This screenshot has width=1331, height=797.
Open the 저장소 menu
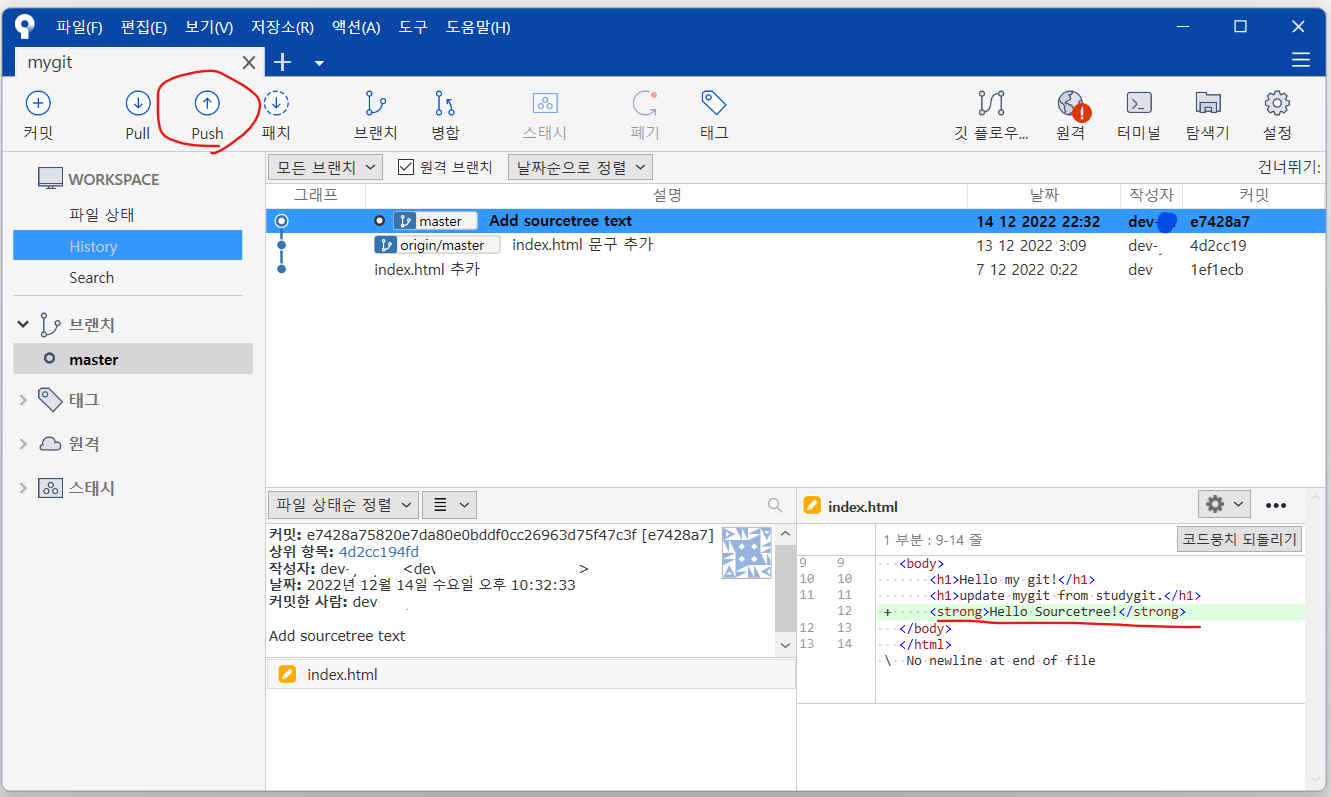pyautogui.click(x=281, y=27)
